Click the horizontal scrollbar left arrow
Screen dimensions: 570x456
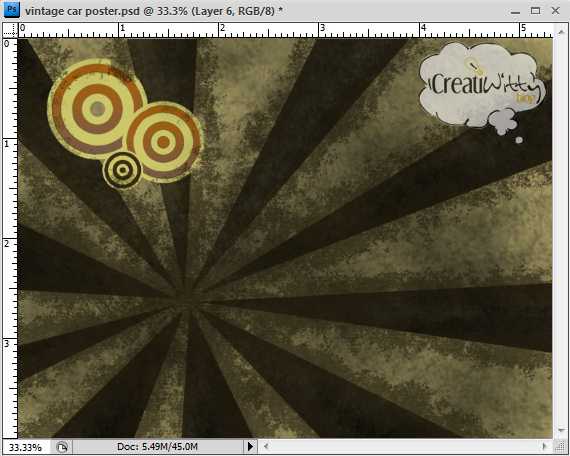point(266,446)
